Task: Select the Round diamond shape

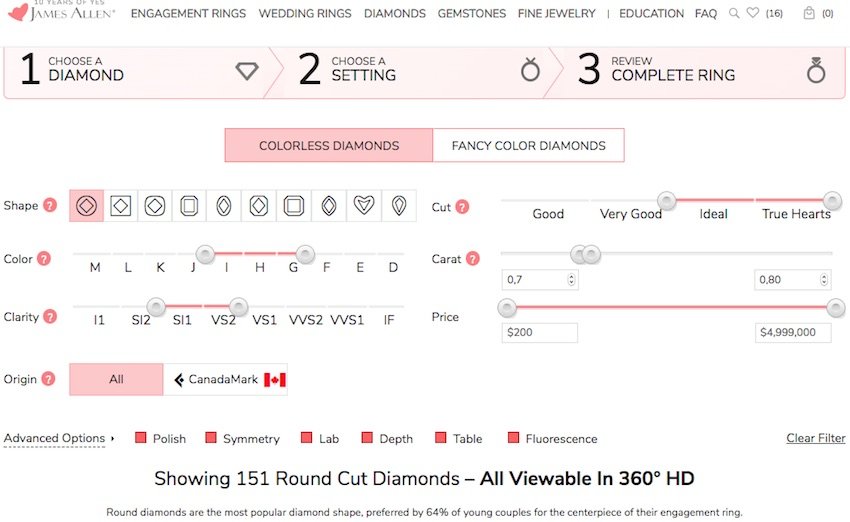Action: click(x=86, y=206)
